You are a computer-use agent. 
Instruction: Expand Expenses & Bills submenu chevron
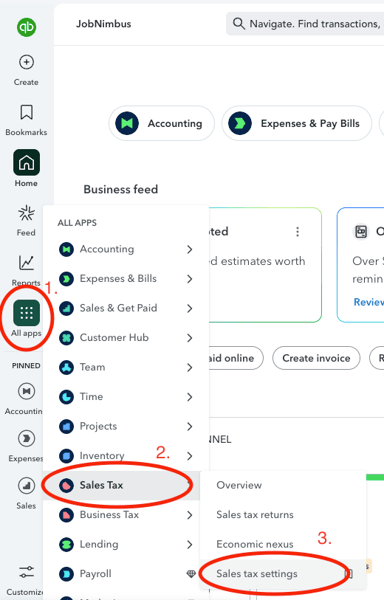pyautogui.click(x=190, y=279)
